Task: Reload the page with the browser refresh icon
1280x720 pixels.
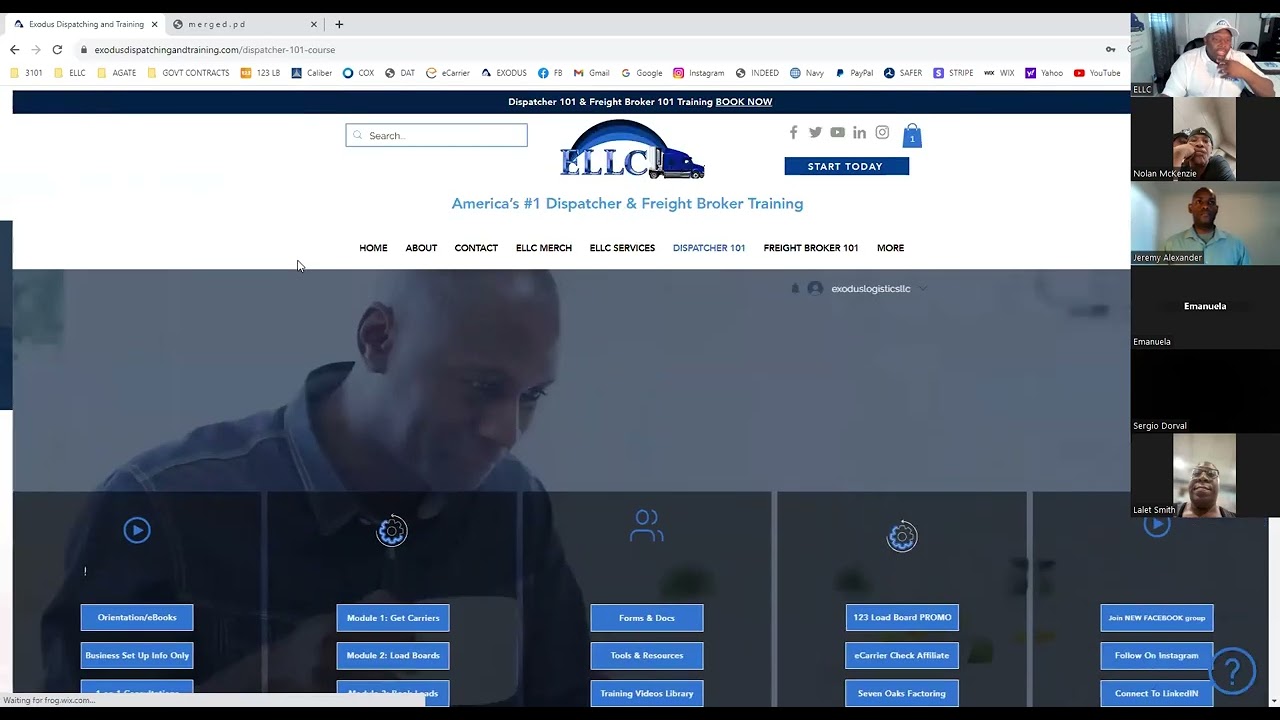Action: [x=57, y=50]
